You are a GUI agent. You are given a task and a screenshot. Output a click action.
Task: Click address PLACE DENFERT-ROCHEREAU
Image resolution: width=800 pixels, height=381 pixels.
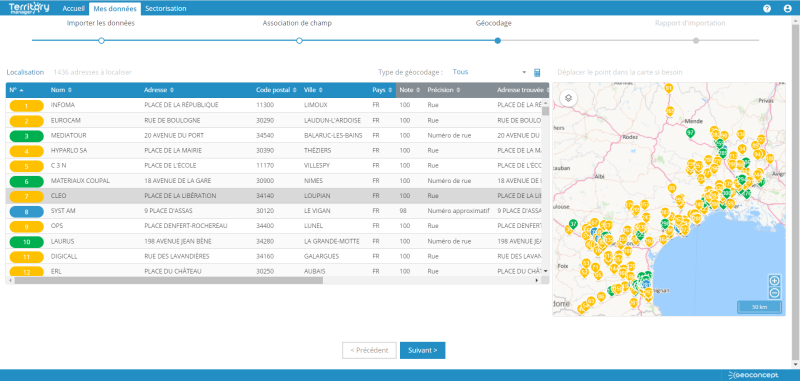tap(186, 226)
